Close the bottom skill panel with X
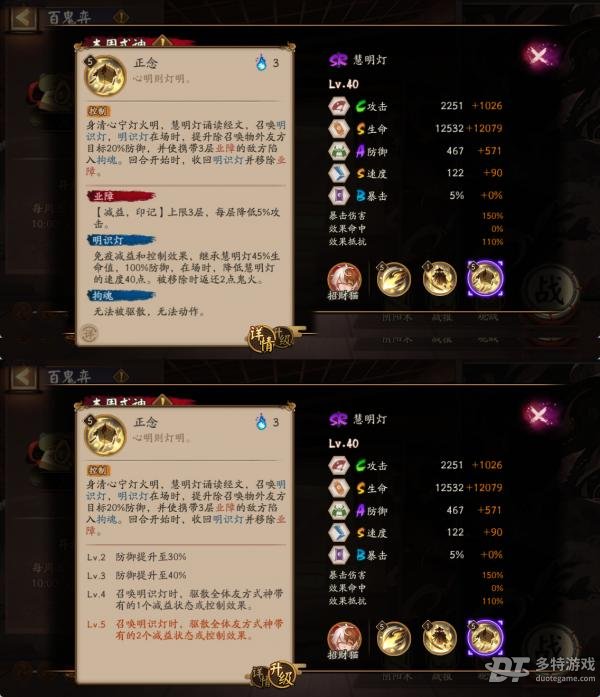This screenshot has height=697, width=600. tap(539, 415)
